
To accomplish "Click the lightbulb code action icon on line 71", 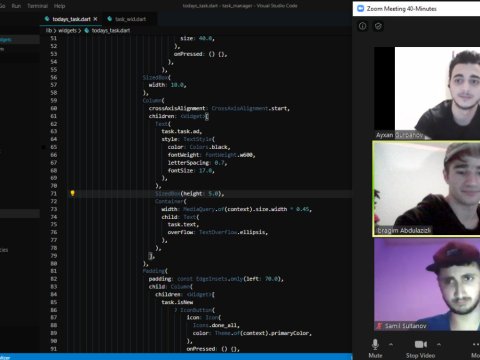I will click(72, 193).
